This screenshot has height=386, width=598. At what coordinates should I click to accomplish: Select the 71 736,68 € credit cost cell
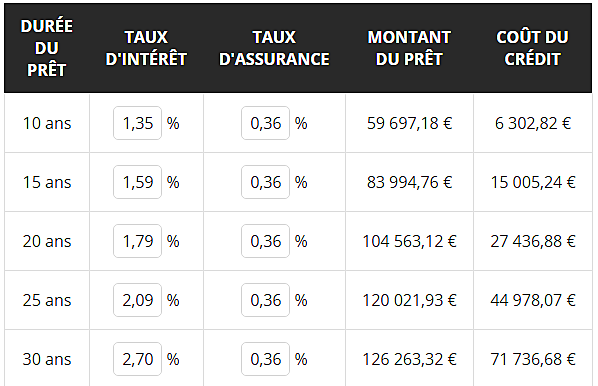[x=533, y=359]
